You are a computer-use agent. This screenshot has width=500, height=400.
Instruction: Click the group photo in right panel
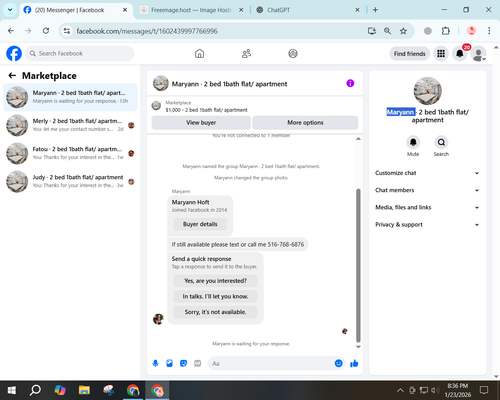(x=427, y=91)
